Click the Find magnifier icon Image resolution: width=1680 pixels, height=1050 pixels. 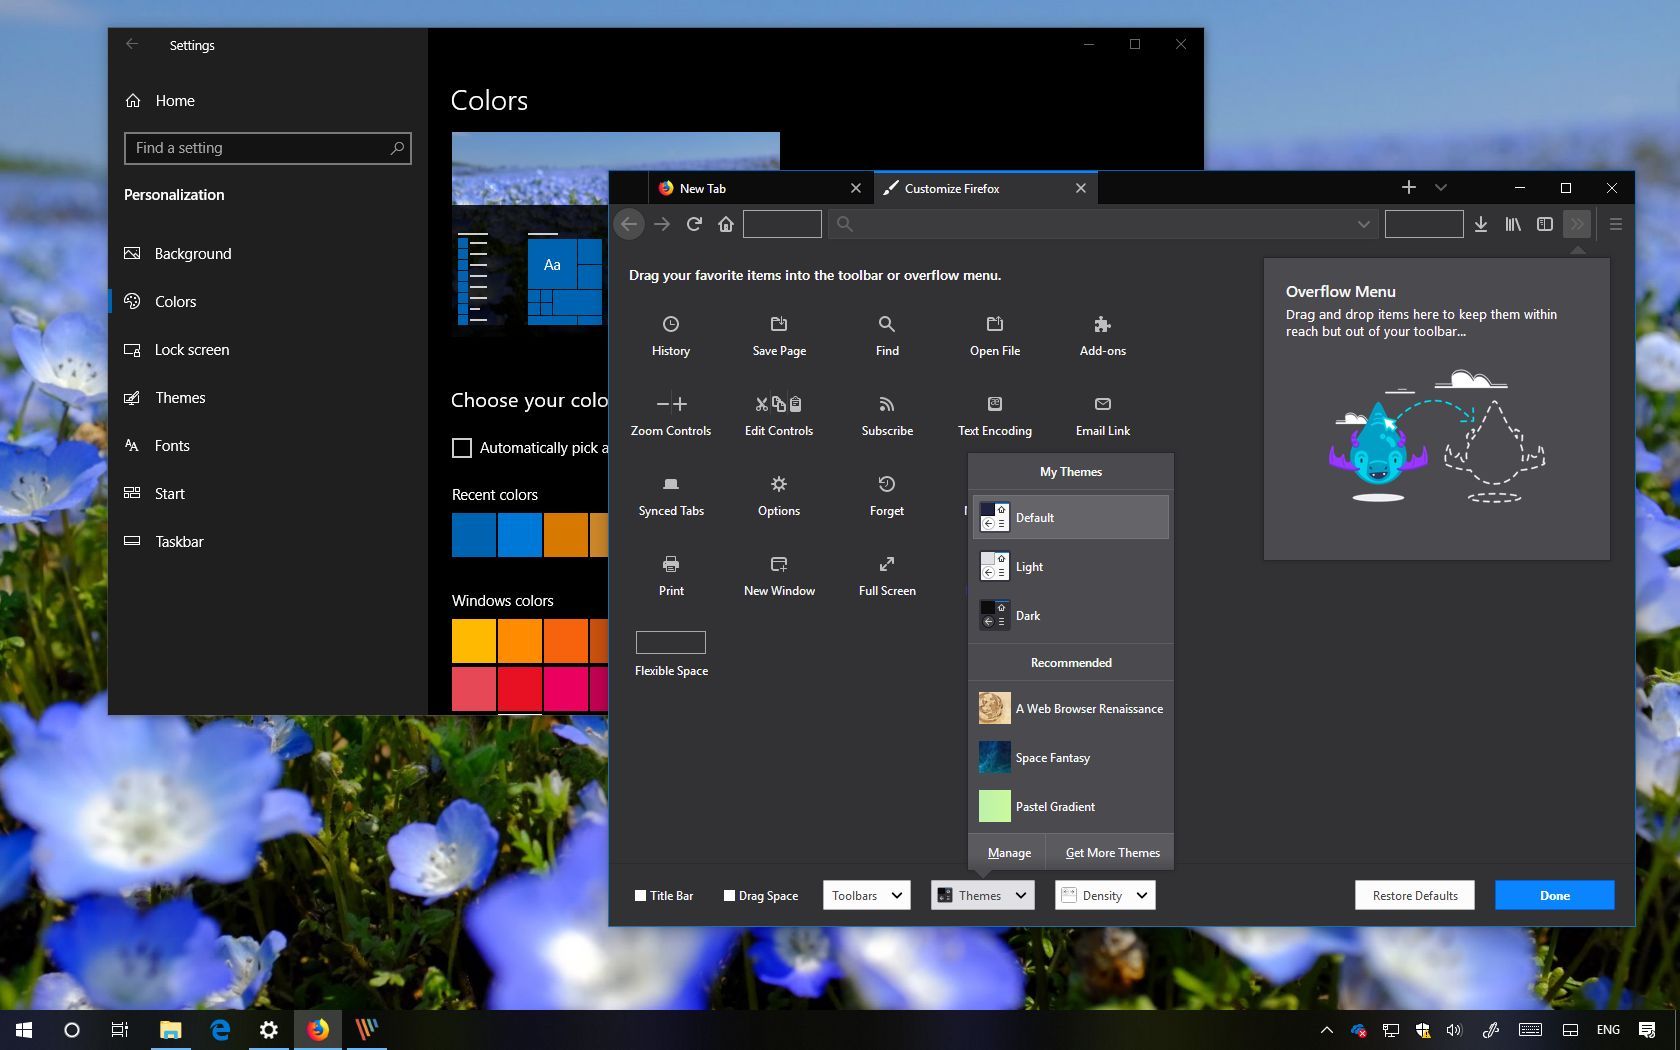pos(887,324)
